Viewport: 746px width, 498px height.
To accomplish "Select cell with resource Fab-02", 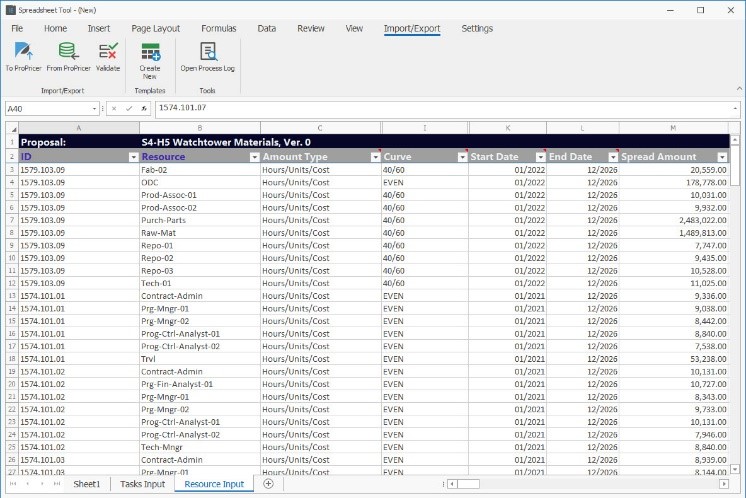I will (200, 170).
